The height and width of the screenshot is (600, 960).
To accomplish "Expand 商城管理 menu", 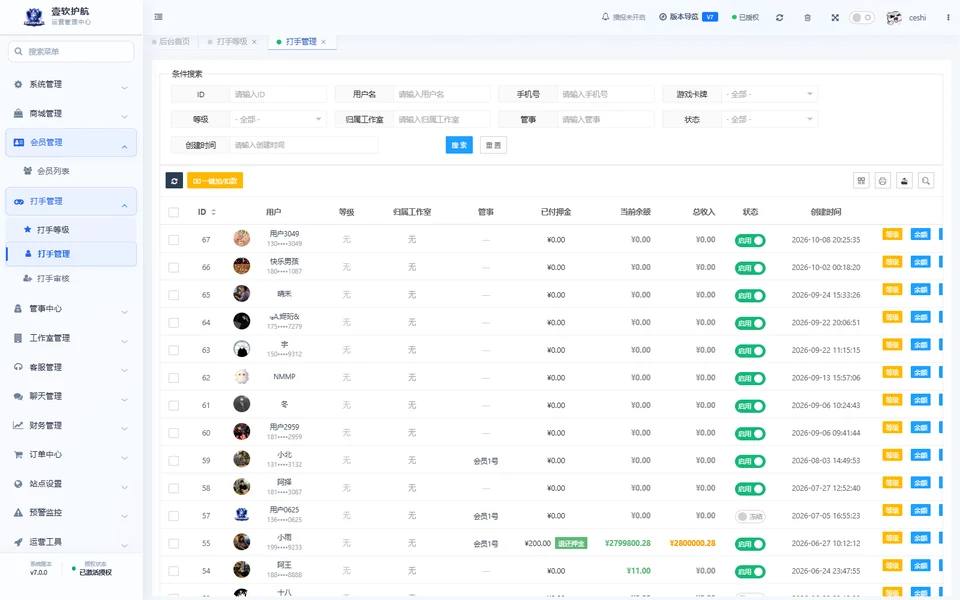I will point(72,114).
